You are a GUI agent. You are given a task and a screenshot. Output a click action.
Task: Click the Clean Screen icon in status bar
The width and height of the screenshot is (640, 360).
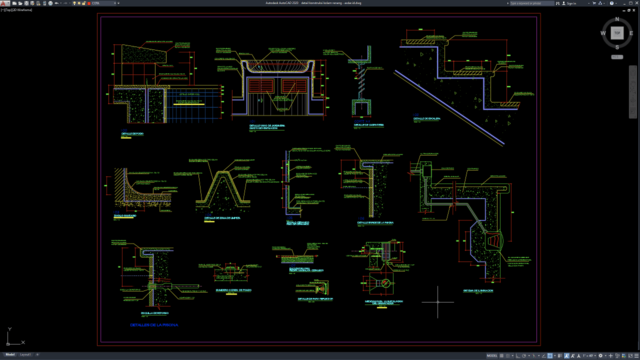click(636, 356)
